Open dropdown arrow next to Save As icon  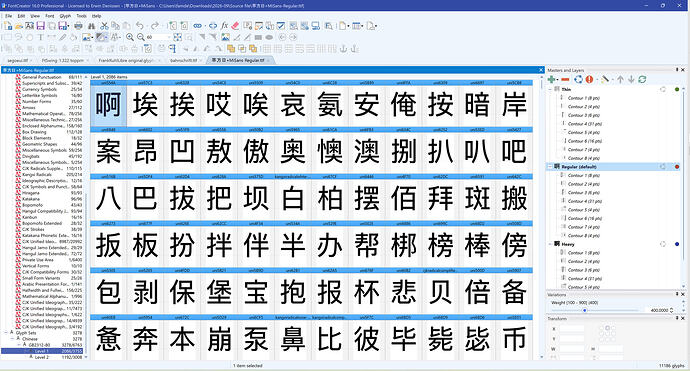[68, 26]
